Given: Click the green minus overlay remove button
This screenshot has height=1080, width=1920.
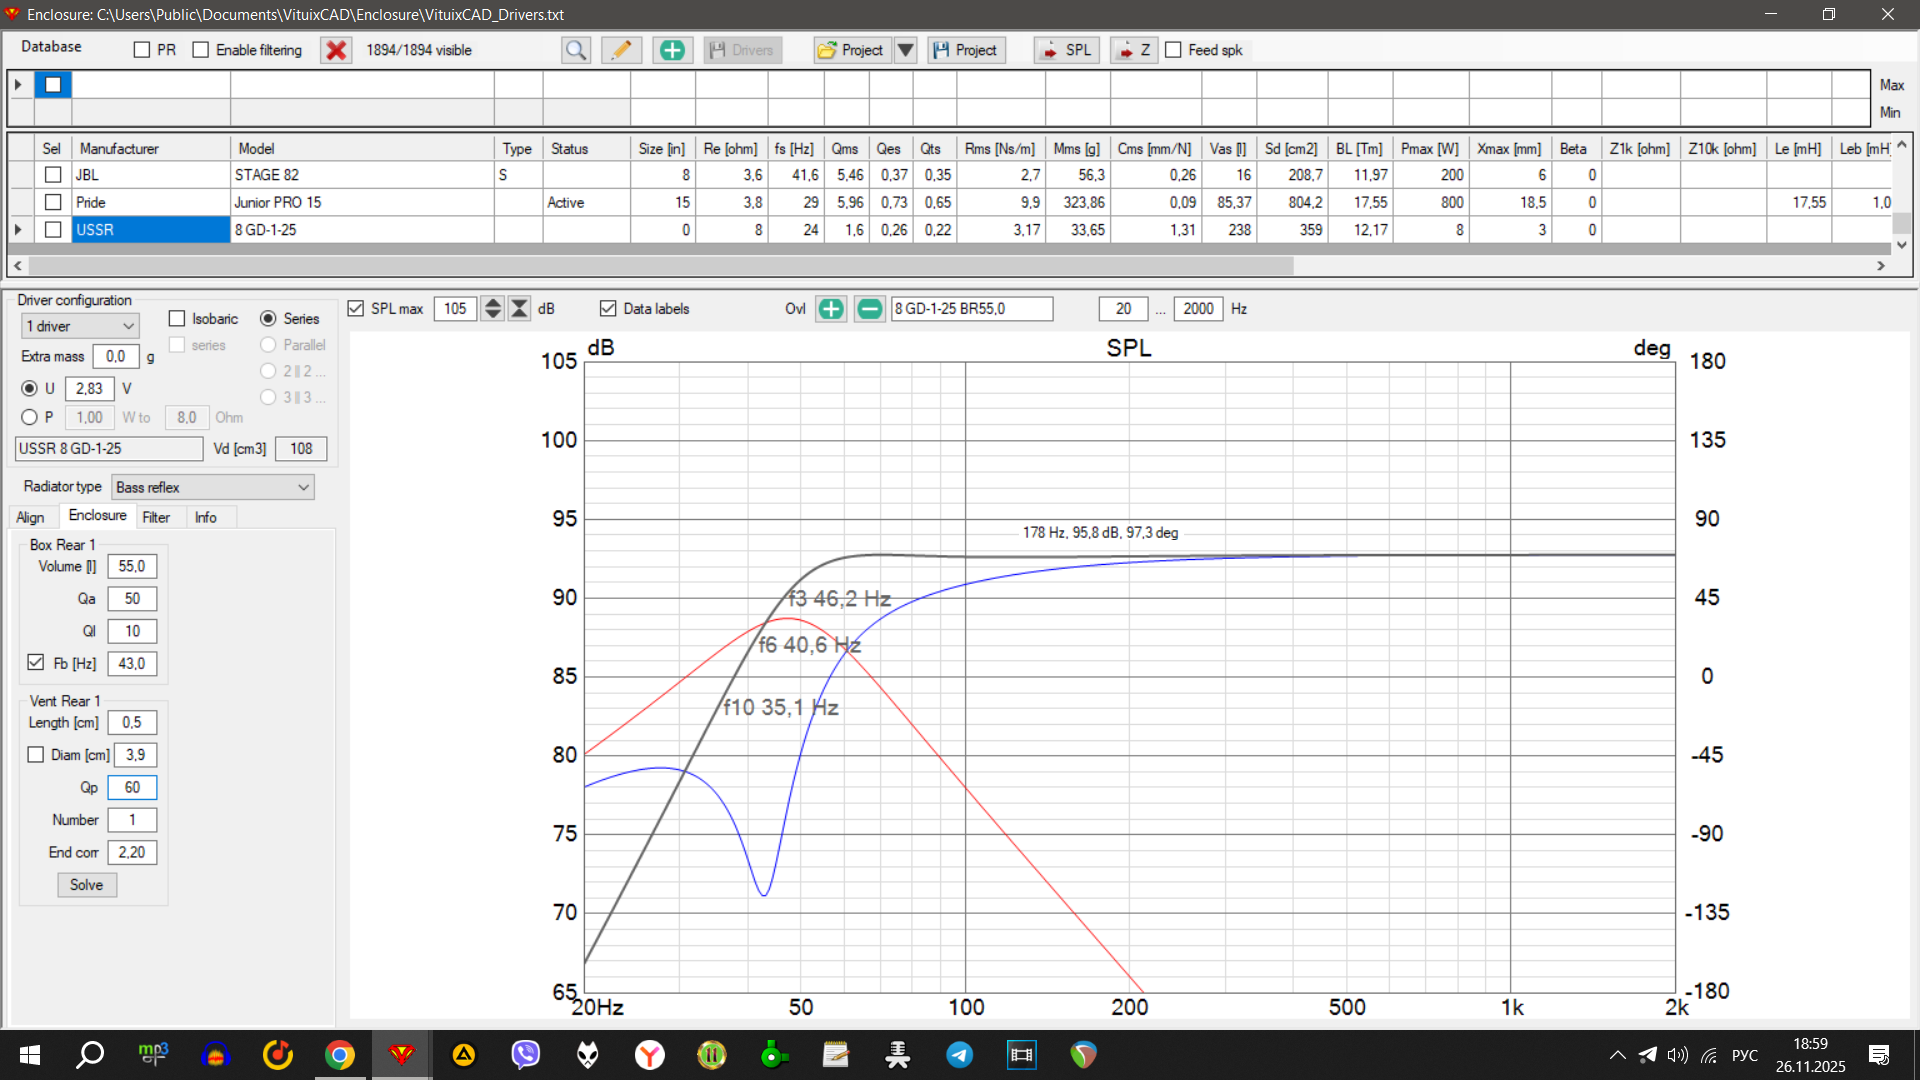Looking at the screenshot, I should pos(869,309).
